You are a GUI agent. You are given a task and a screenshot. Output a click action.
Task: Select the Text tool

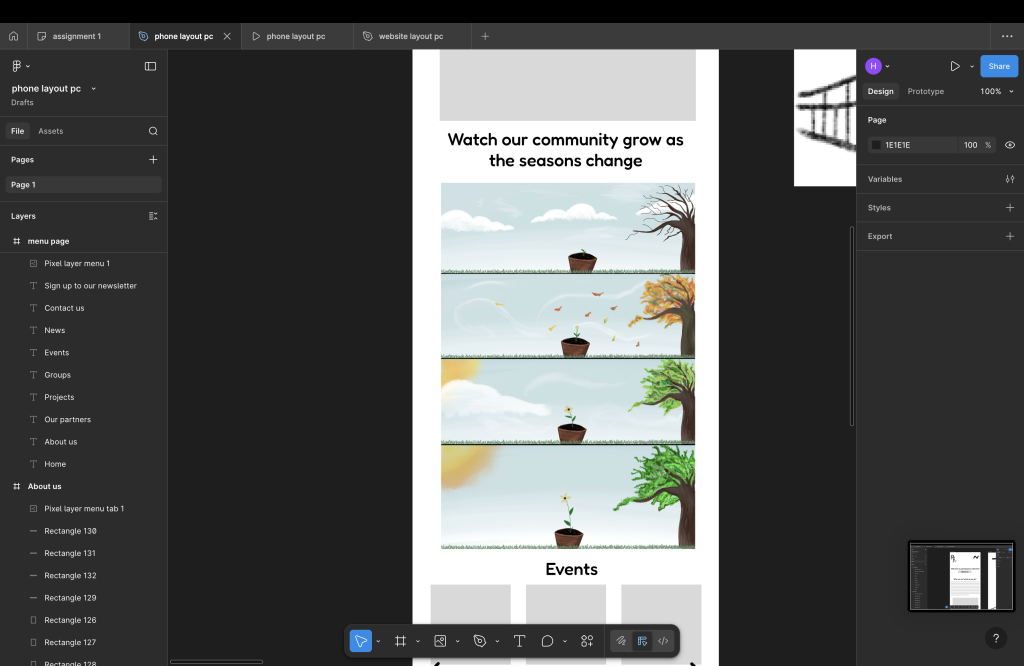tap(519, 641)
